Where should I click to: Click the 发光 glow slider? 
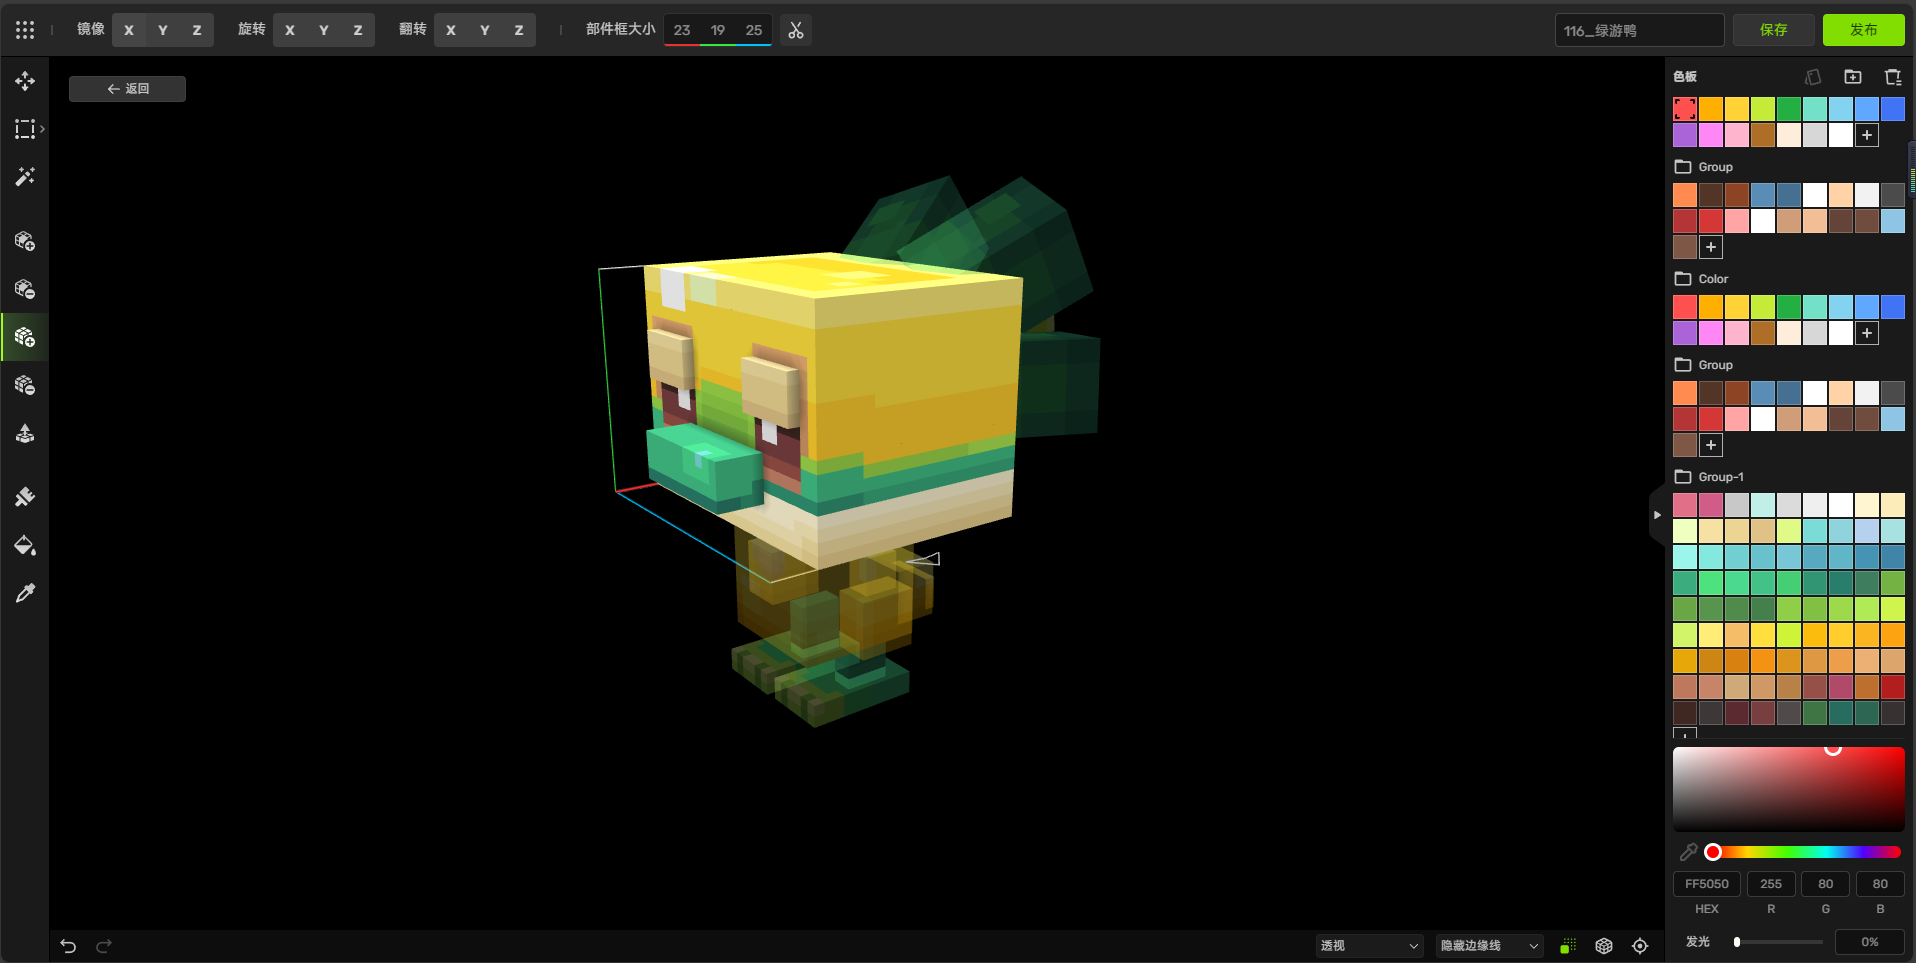click(1779, 942)
